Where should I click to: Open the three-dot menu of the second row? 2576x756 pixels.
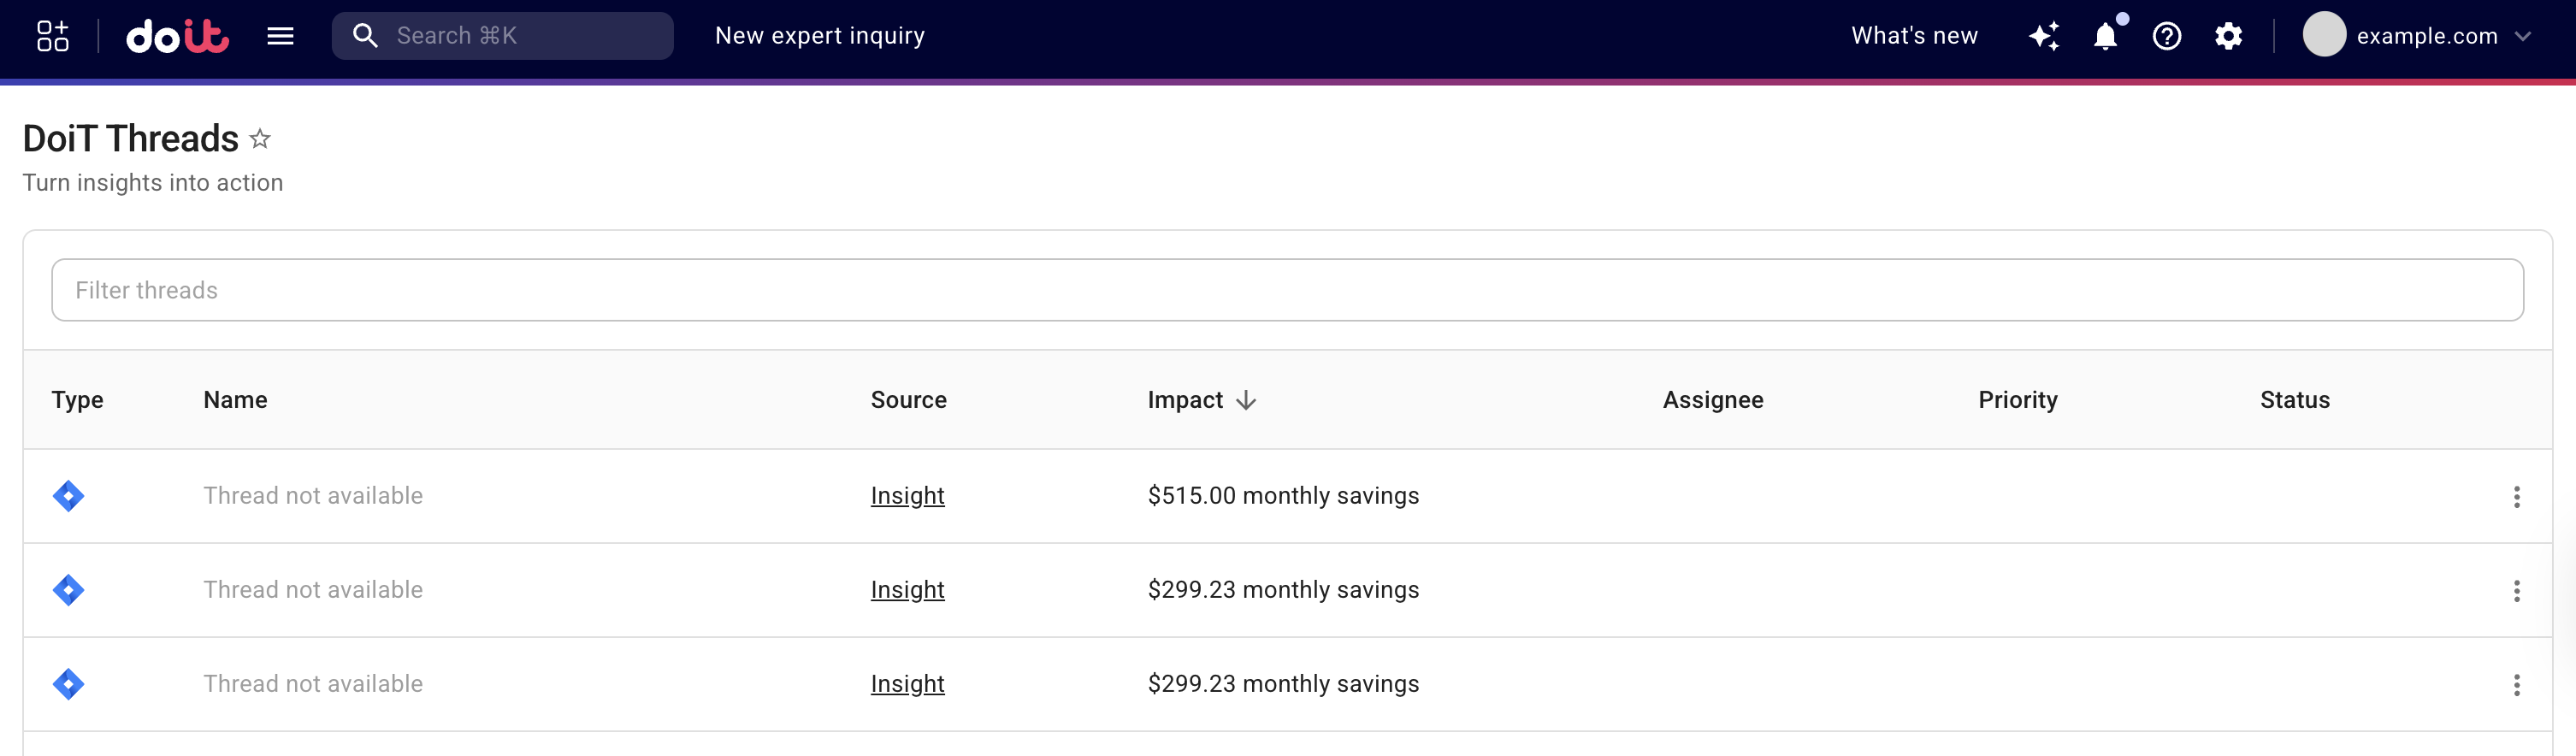pyautogui.click(x=2516, y=591)
